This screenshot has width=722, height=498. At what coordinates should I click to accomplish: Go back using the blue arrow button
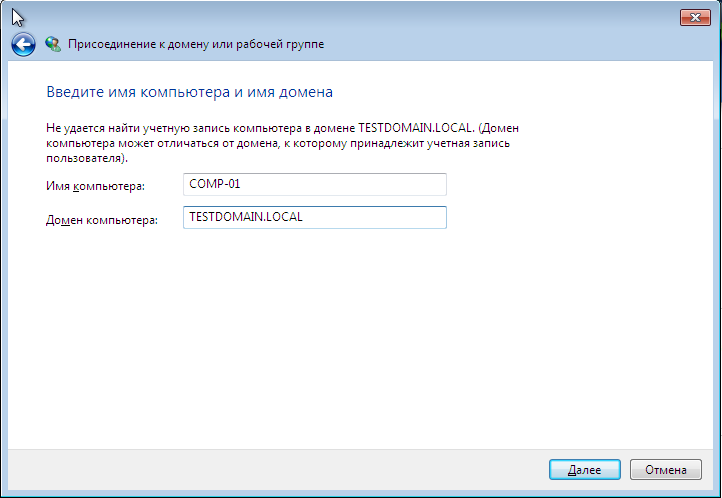tap(23, 44)
